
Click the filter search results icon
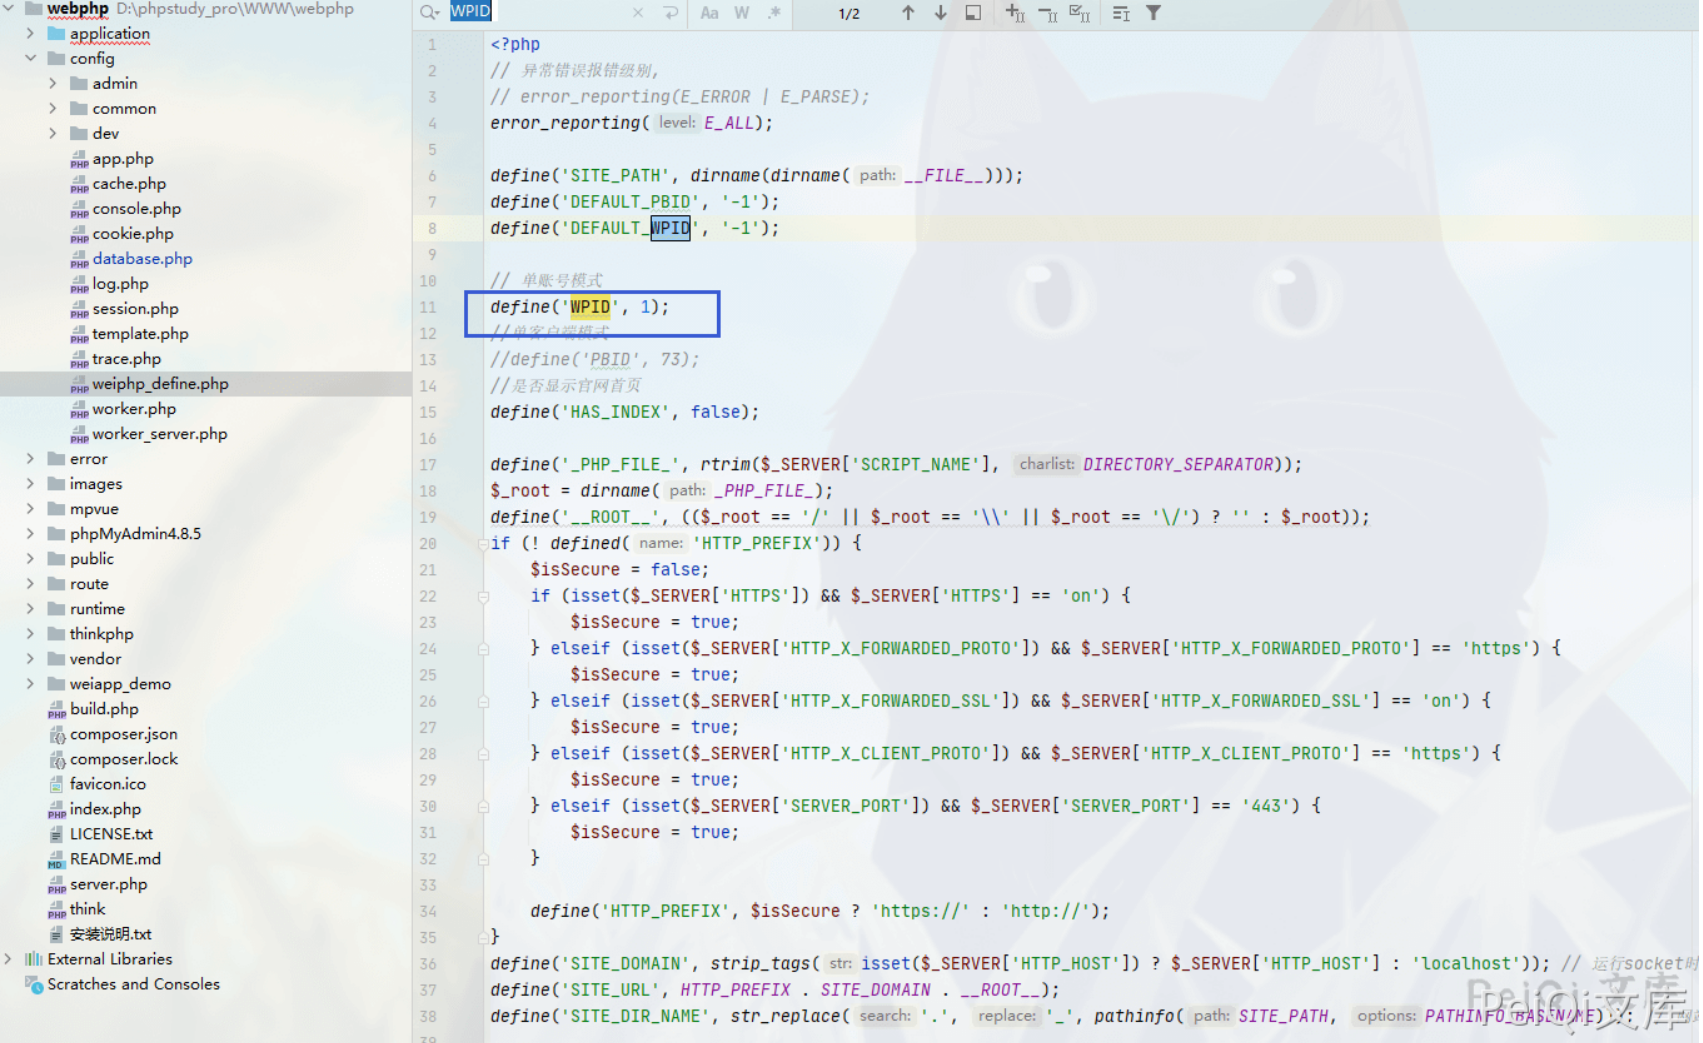pyautogui.click(x=1153, y=13)
